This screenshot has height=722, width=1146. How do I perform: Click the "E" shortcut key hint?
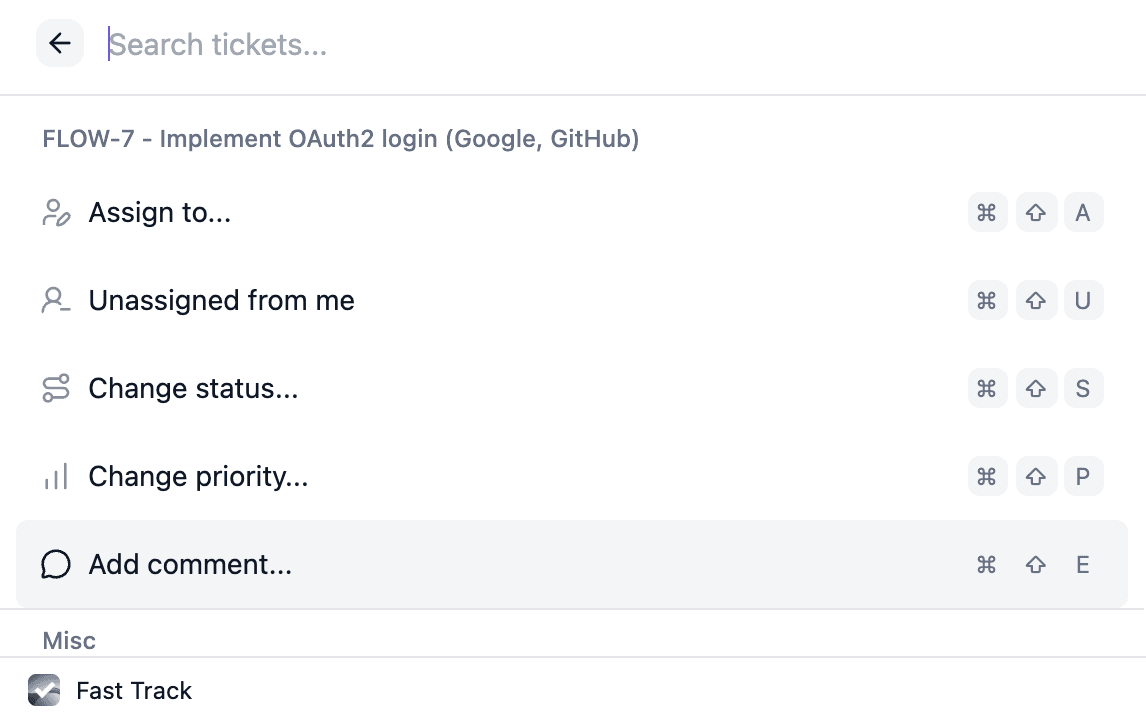point(1083,565)
